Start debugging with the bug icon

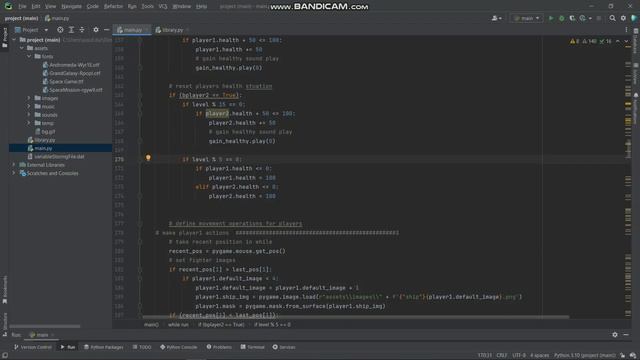click(562, 18)
